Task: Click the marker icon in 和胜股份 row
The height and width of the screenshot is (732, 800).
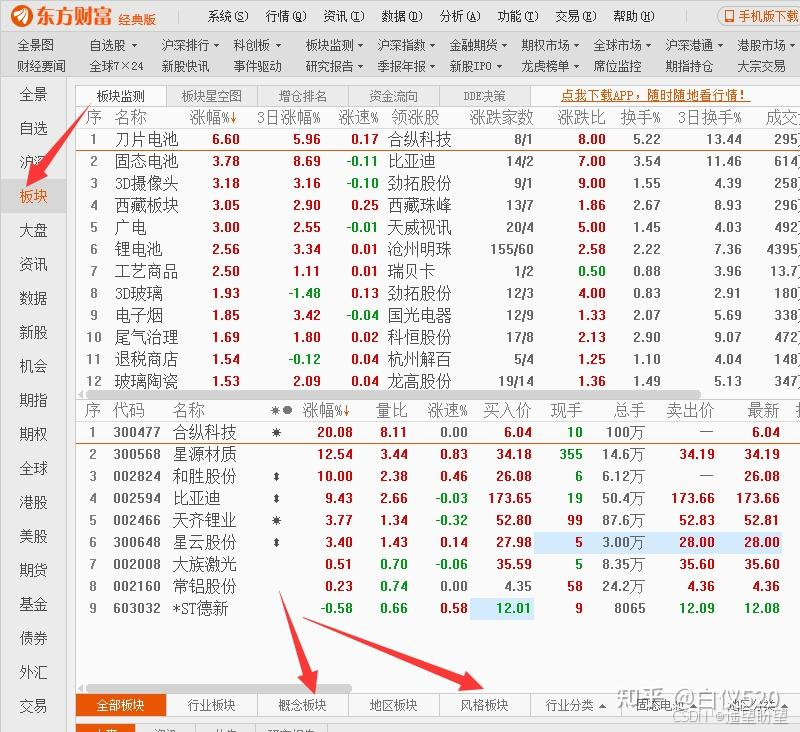Action: coord(276,476)
